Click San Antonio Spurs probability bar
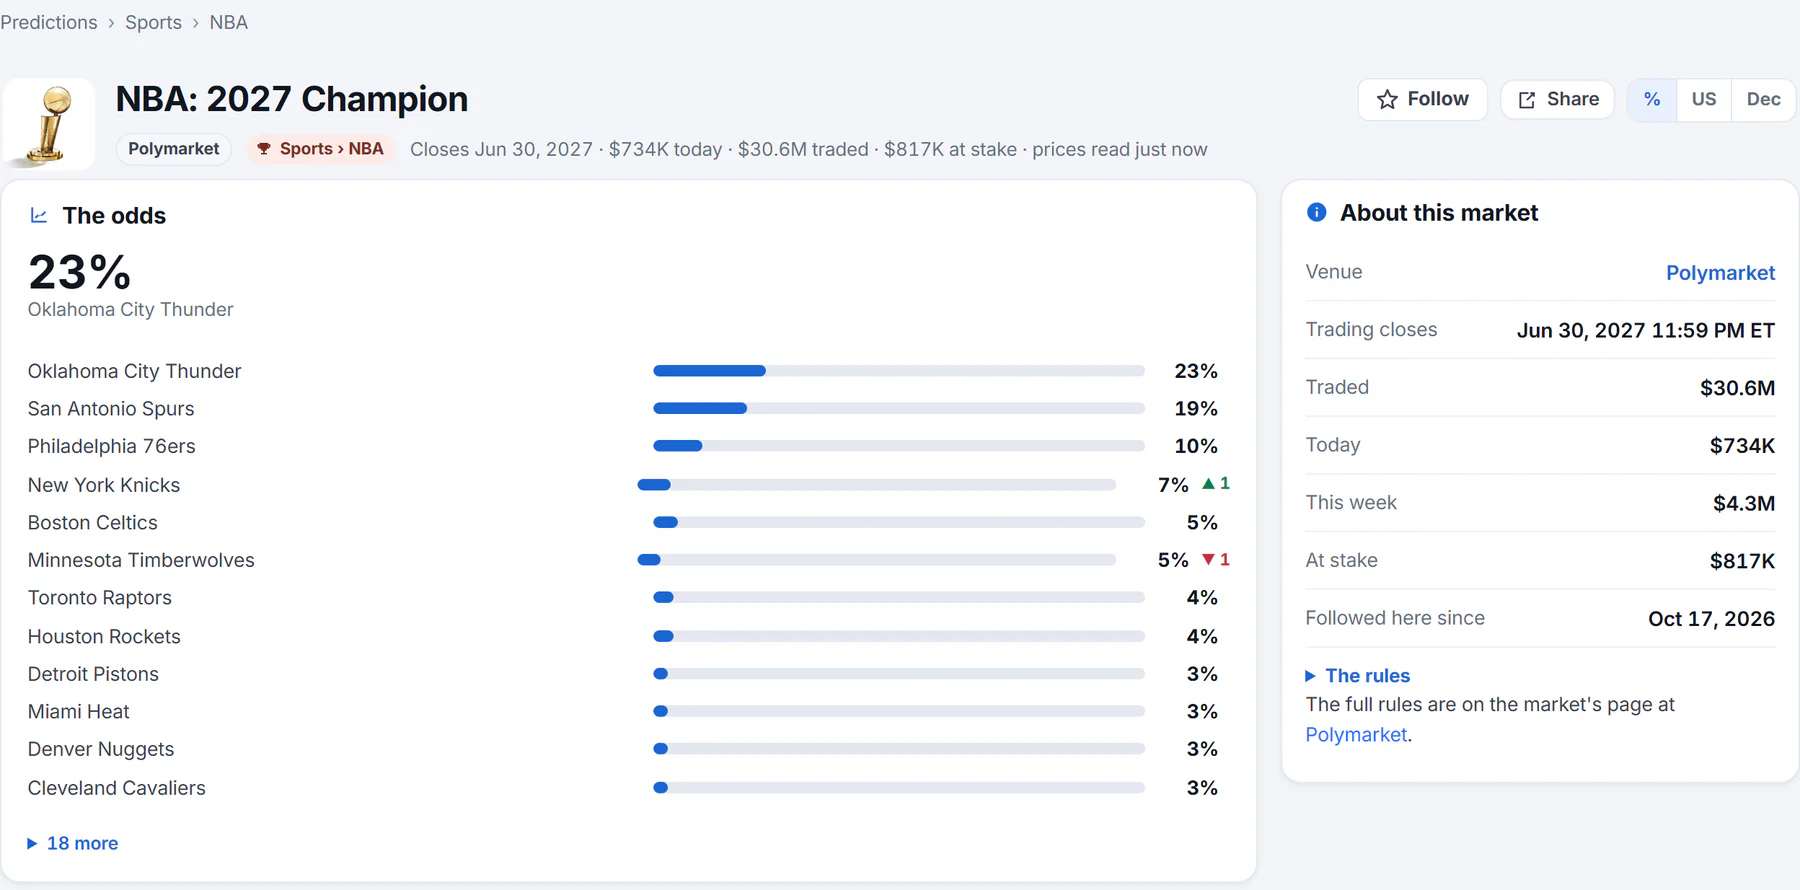 [899, 408]
